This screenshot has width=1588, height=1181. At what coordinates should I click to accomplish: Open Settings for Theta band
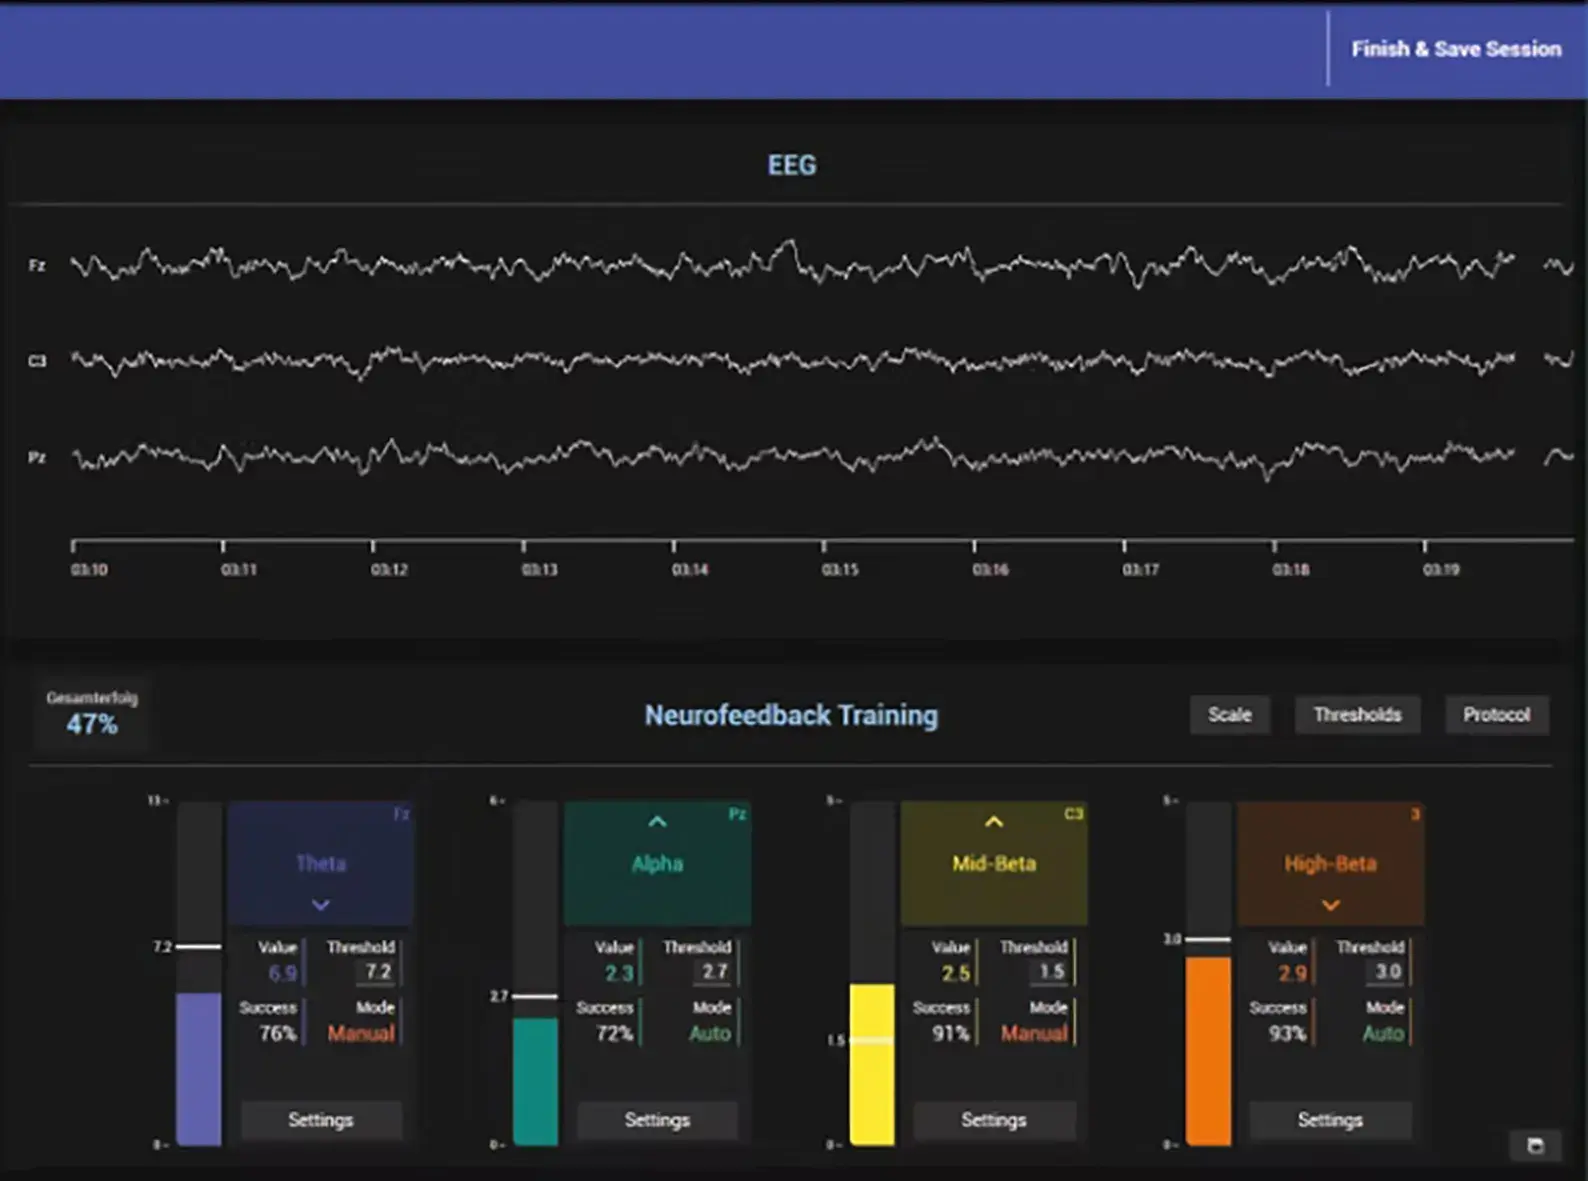(320, 1120)
